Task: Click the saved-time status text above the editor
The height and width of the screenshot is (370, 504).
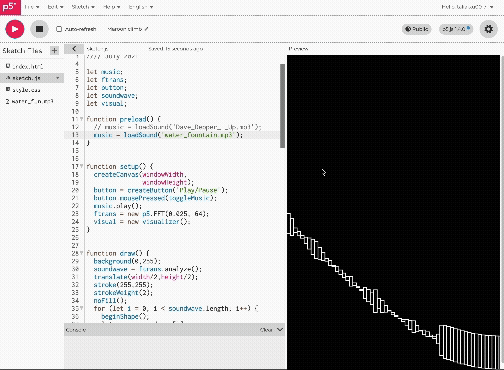Action: [x=176, y=49]
